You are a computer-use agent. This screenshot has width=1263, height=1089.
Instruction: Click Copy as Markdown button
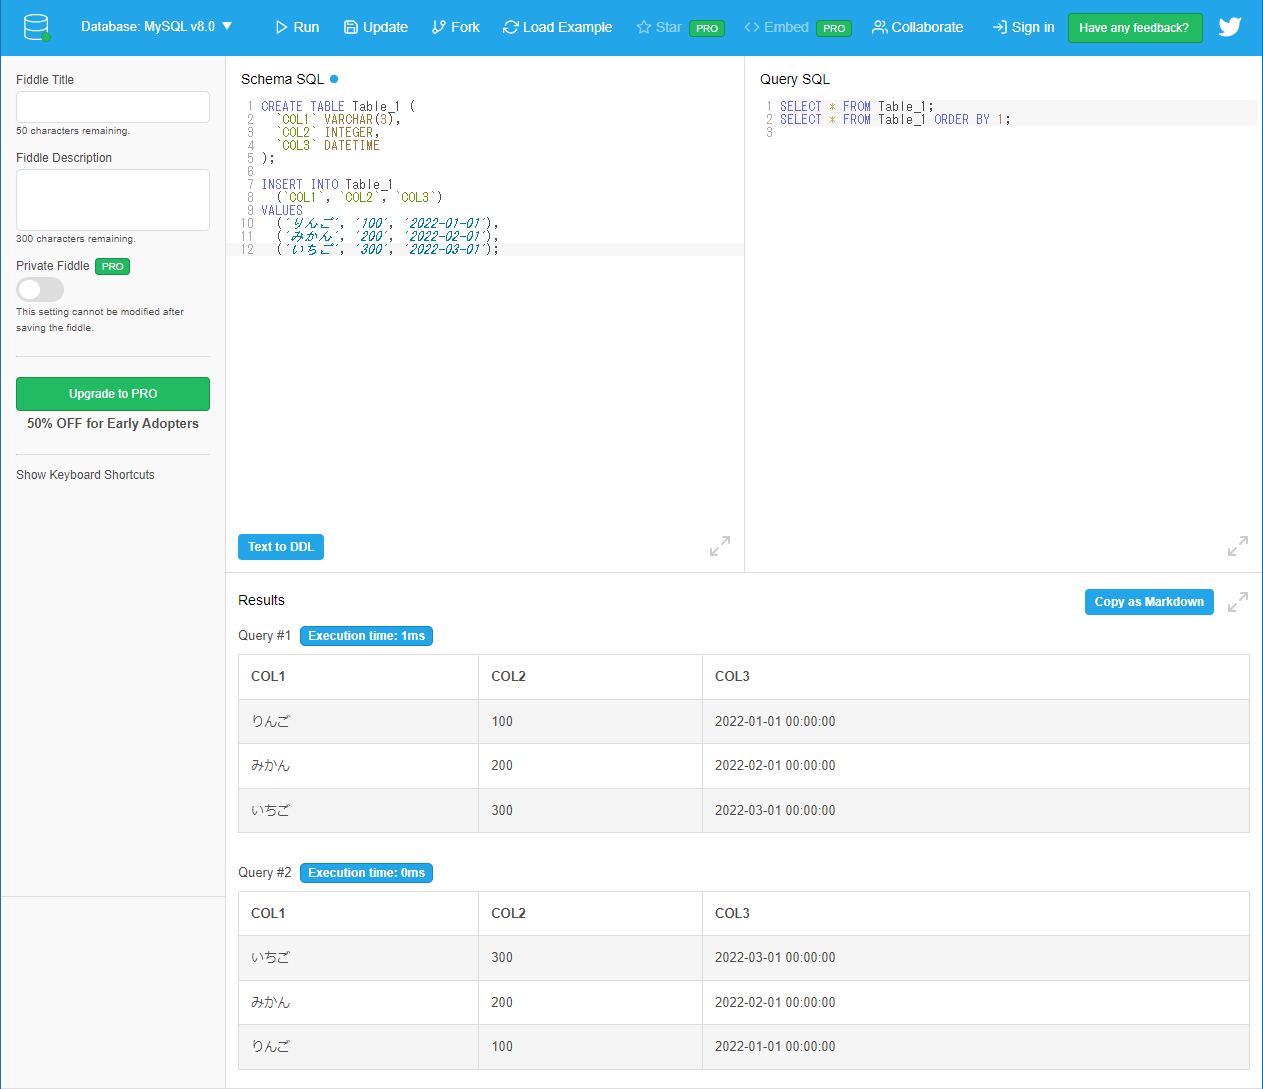click(1149, 602)
